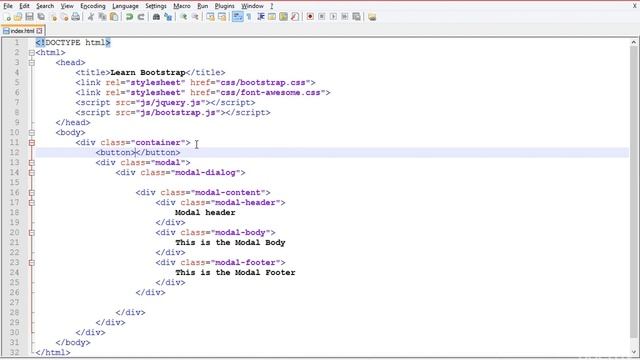This screenshot has width=640, height=360.
Task: Open the Window menu
Action: (252, 6)
